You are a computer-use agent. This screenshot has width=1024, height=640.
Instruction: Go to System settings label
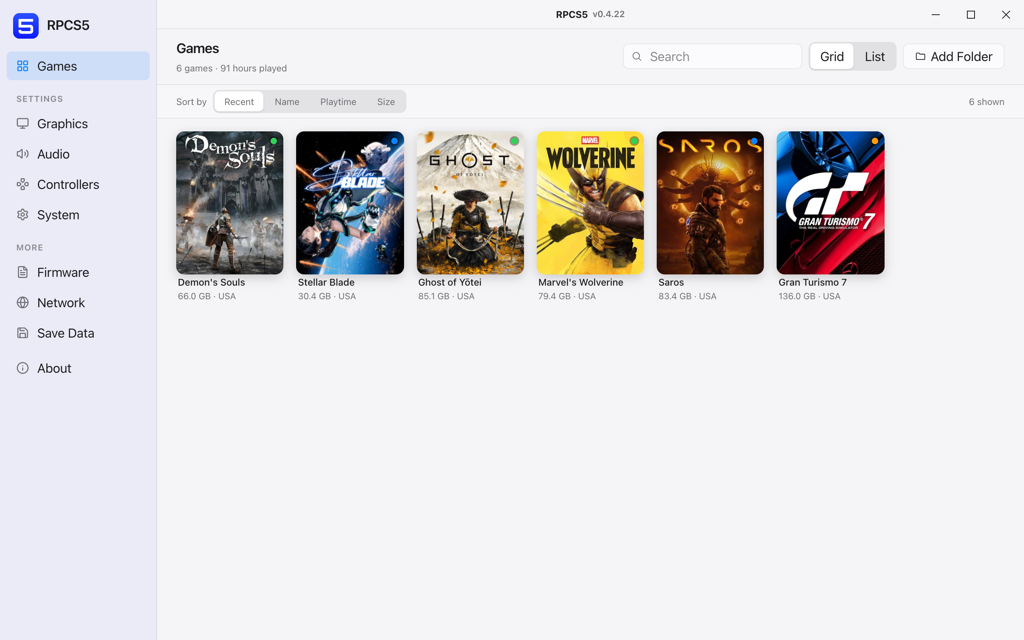pos(58,215)
